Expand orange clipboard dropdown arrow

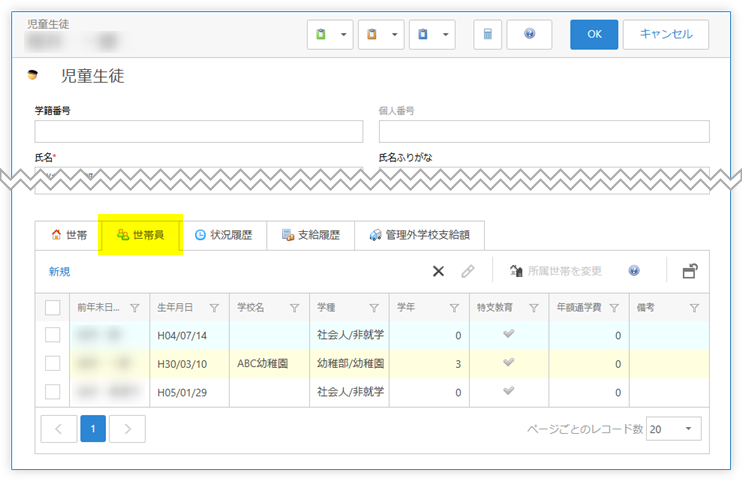(x=395, y=34)
